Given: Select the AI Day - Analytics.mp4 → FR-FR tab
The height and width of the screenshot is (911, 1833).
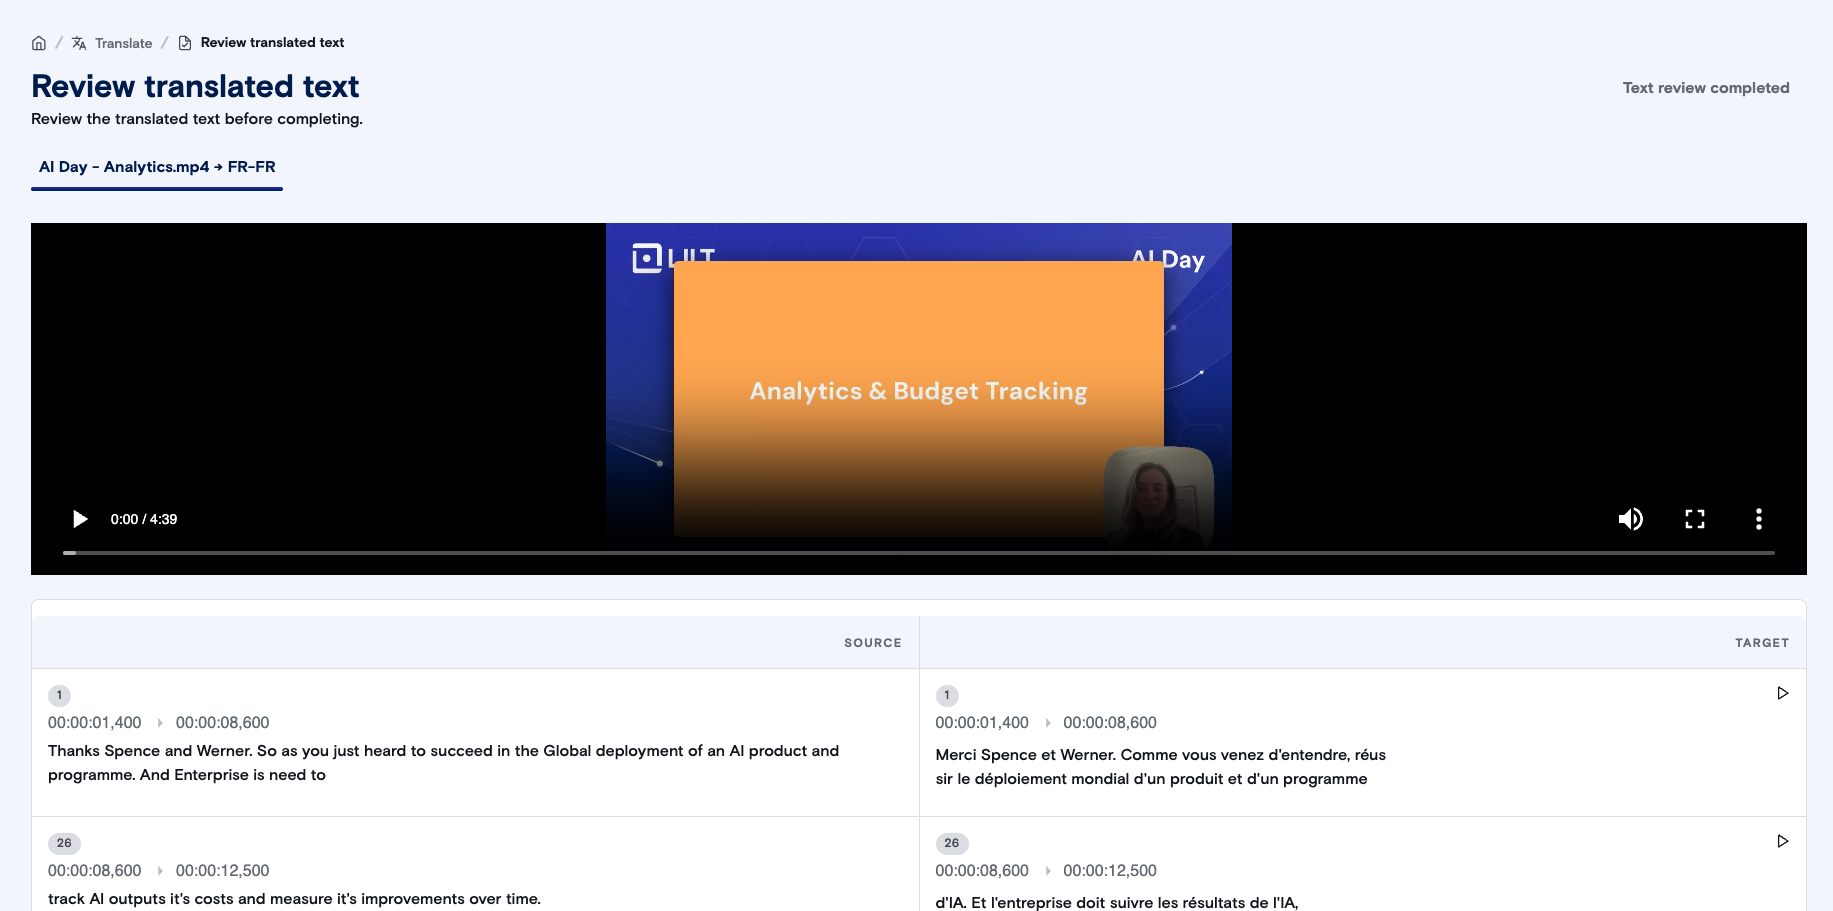Looking at the screenshot, I should [157, 167].
